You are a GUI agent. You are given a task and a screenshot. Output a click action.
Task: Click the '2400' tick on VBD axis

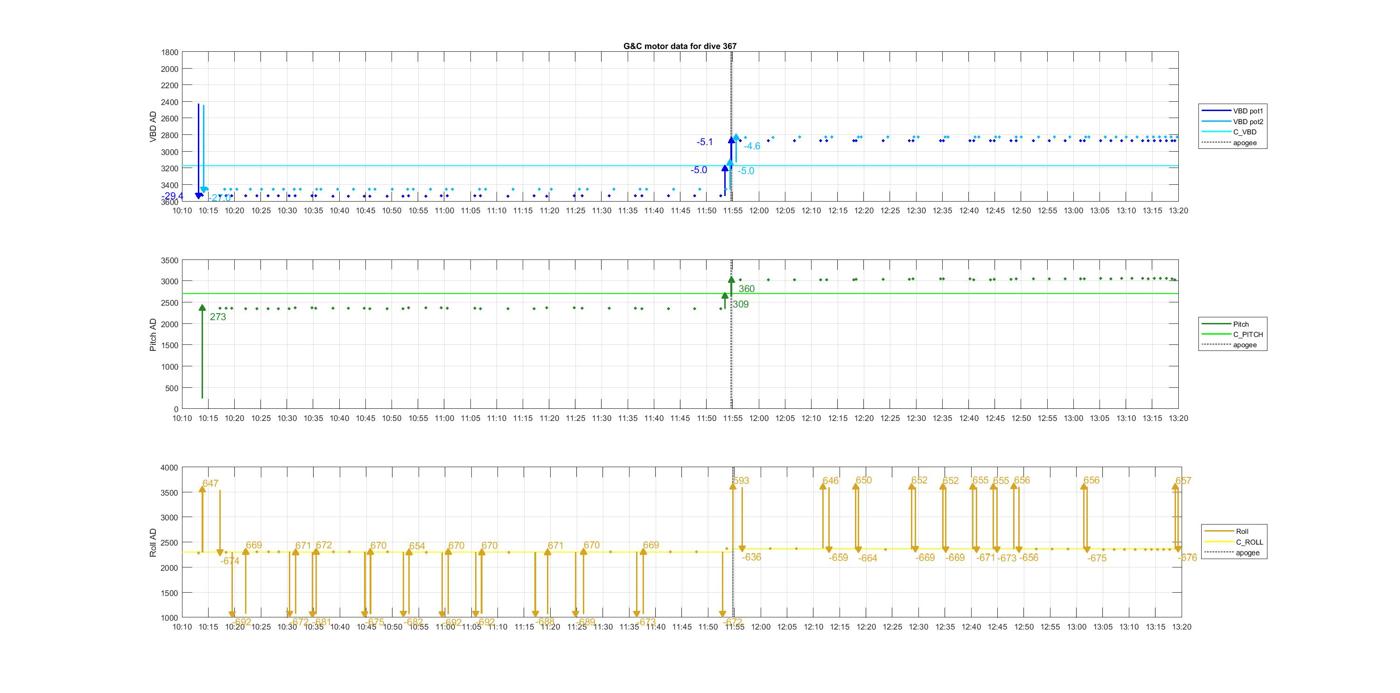169,102
